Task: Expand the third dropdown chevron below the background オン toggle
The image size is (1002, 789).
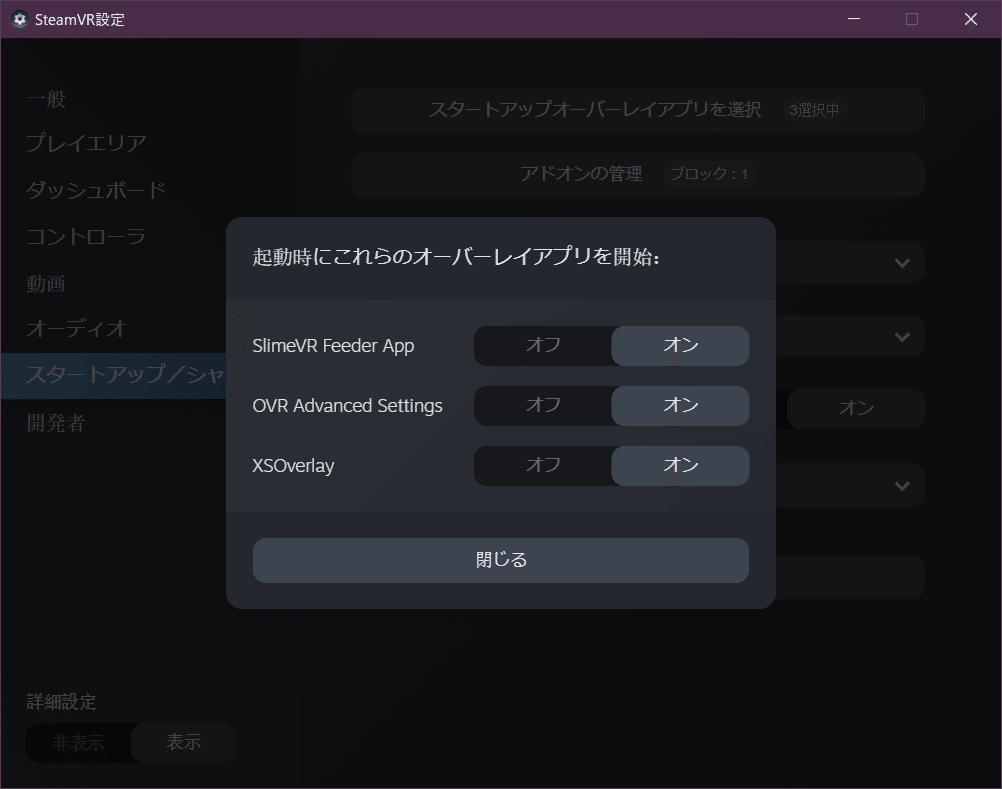Action: tap(902, 486)
